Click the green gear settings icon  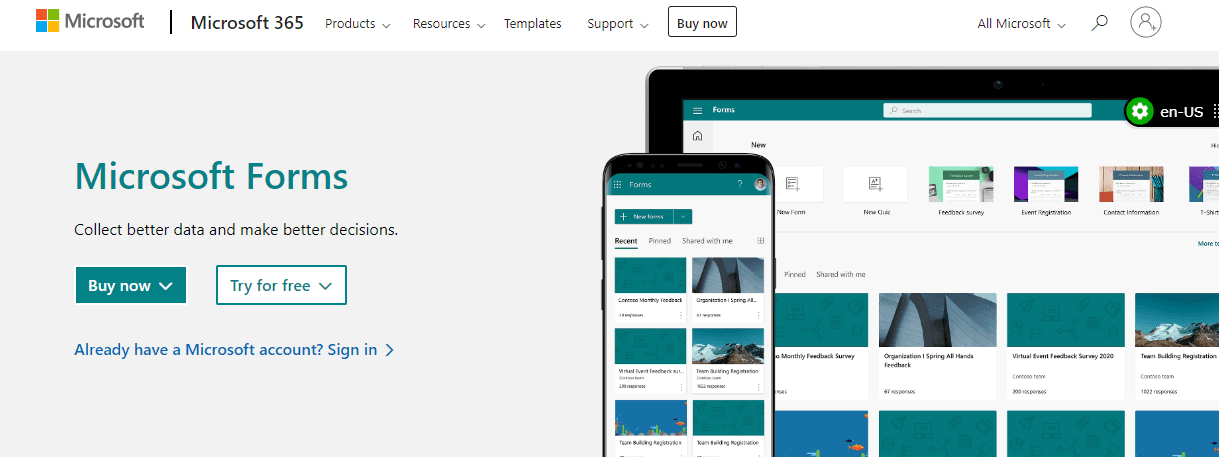(1139, 112)
